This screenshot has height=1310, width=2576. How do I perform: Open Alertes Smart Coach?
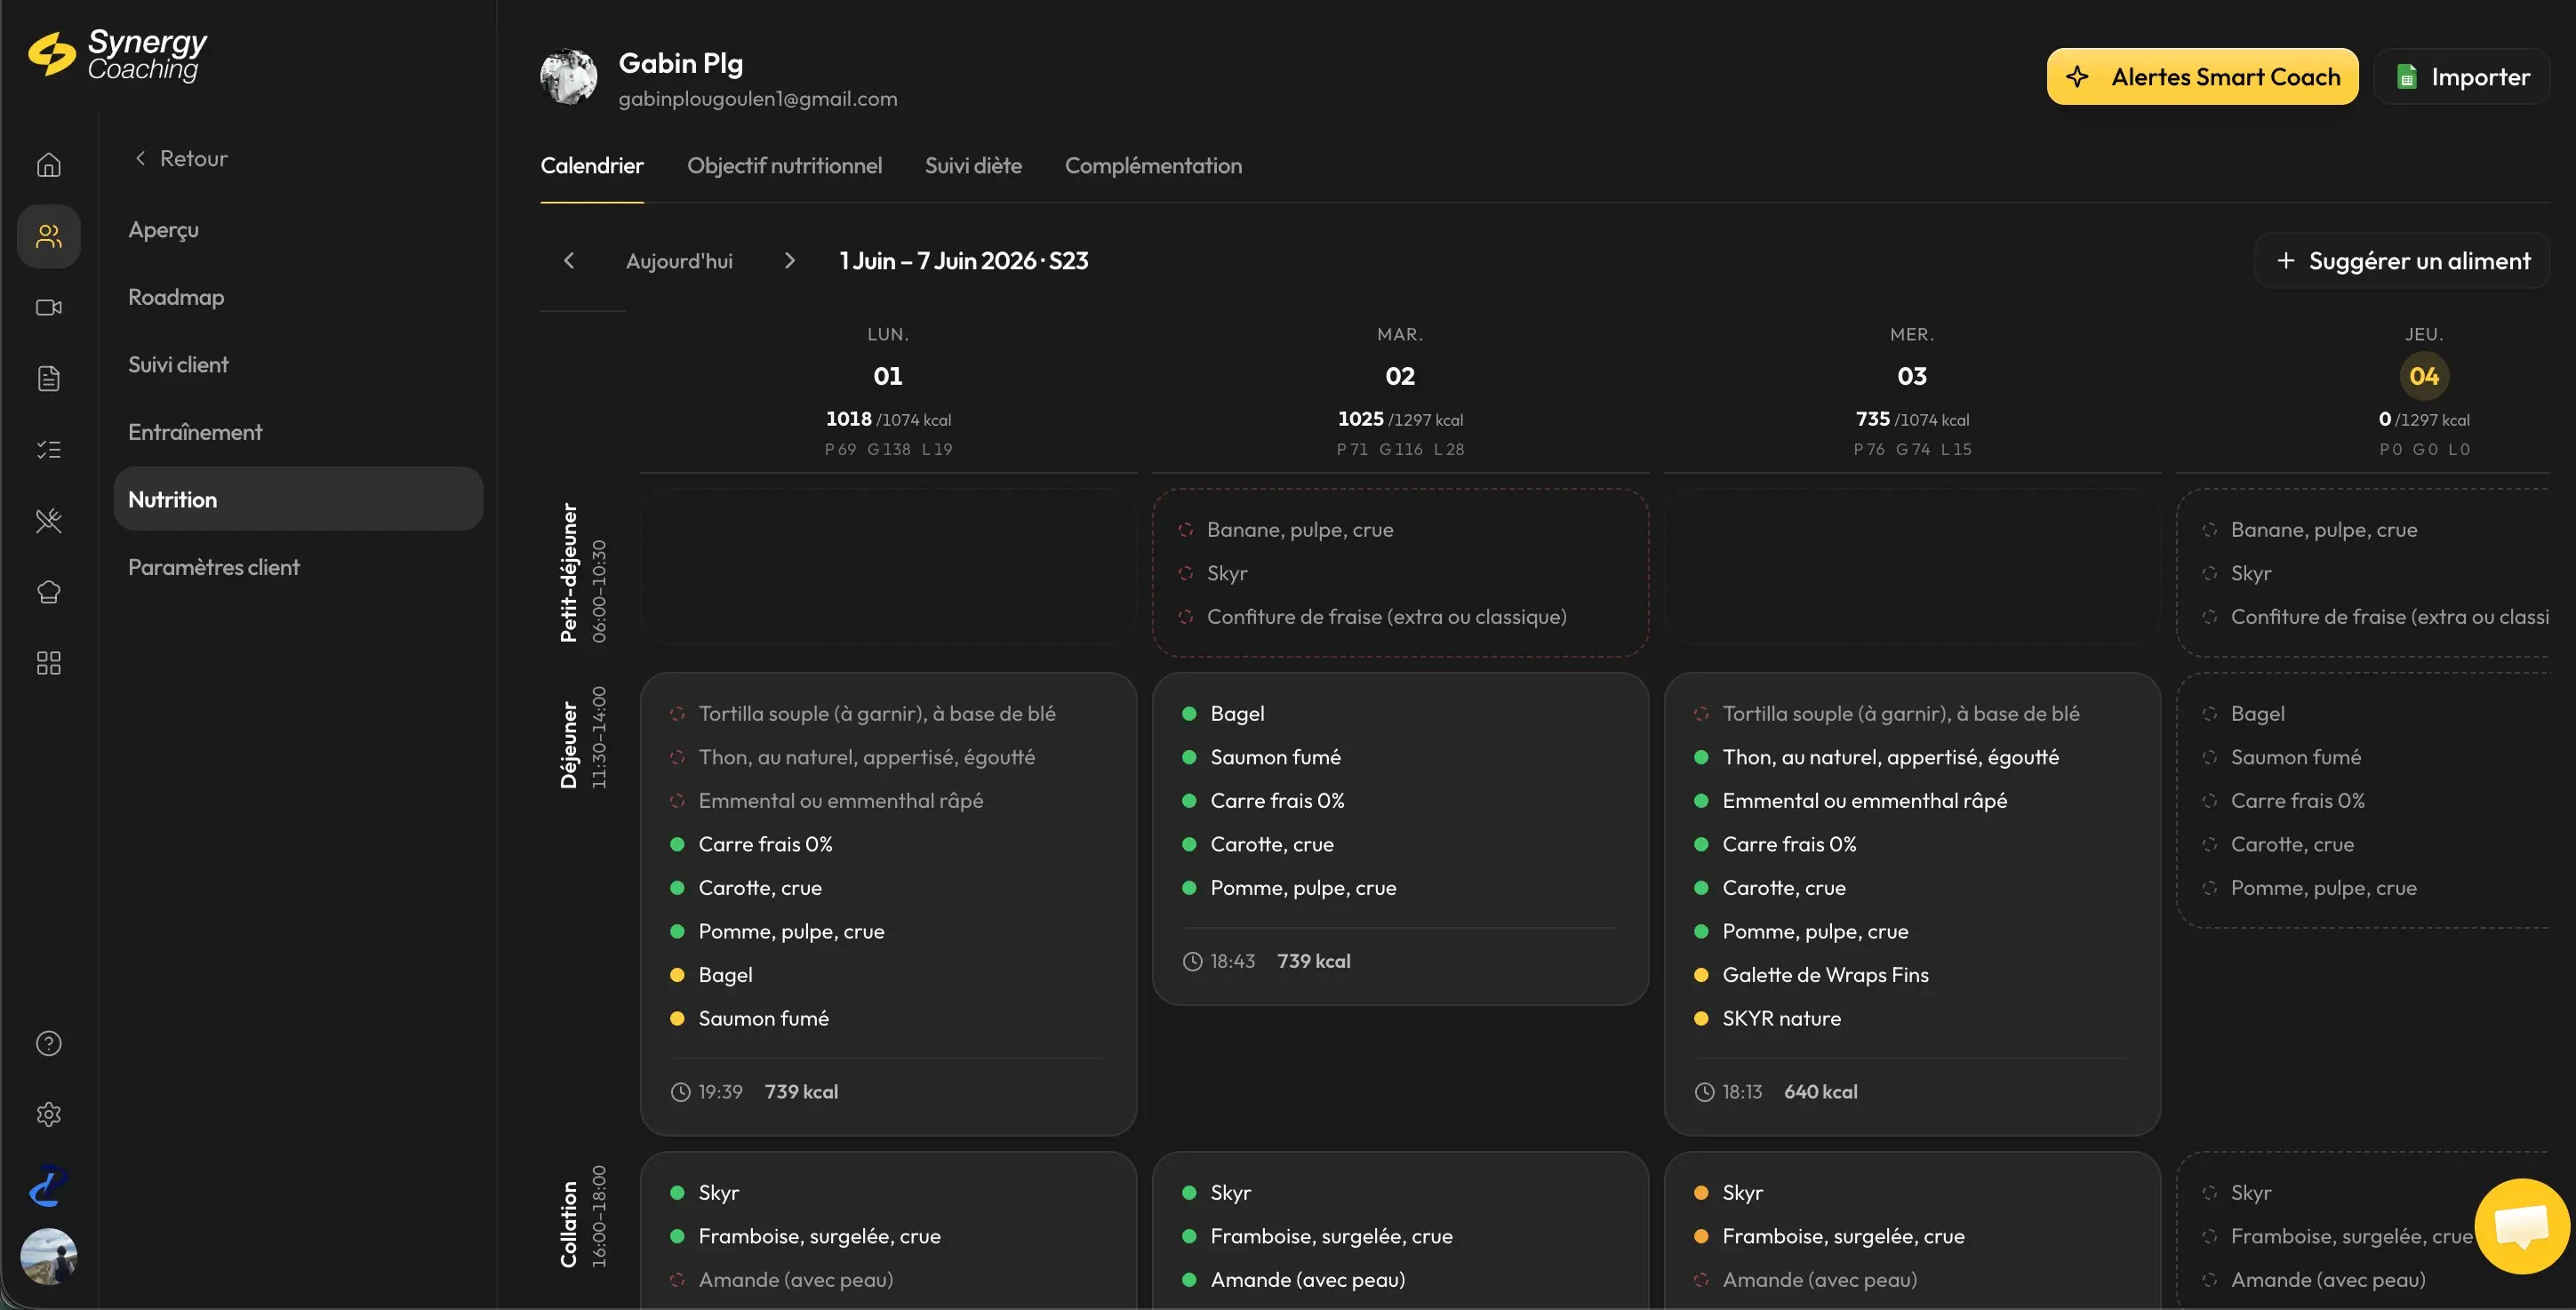pos(2202,77)
